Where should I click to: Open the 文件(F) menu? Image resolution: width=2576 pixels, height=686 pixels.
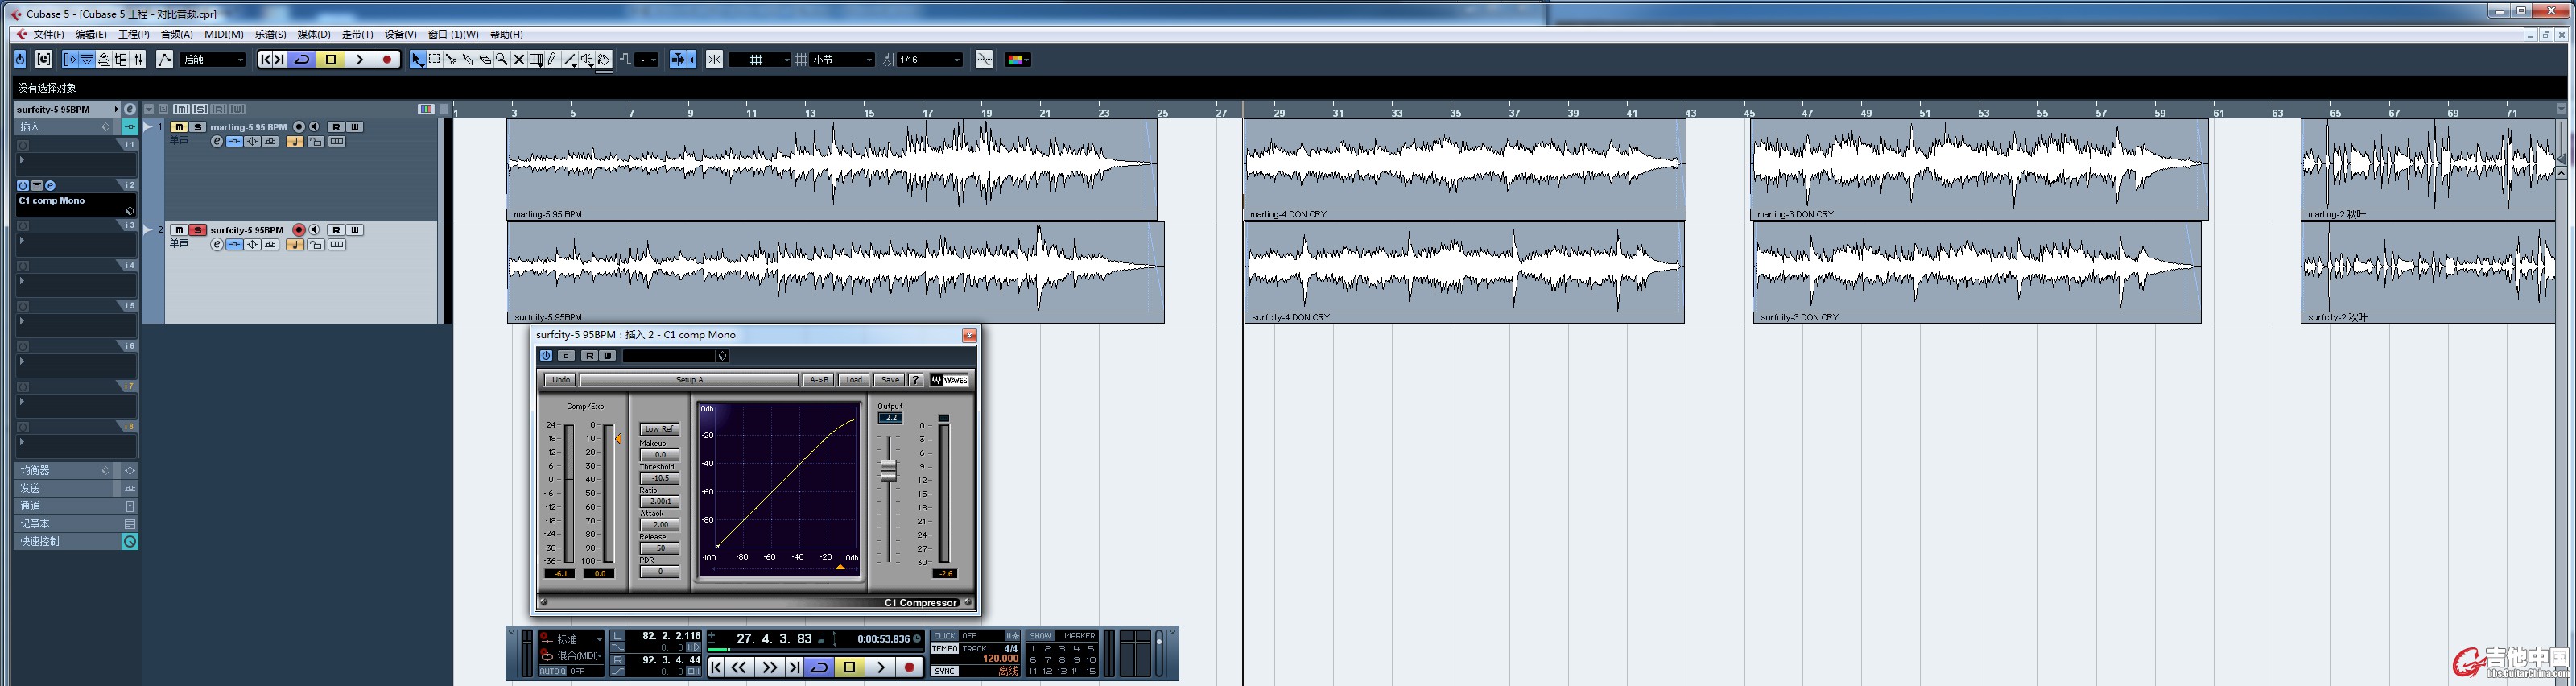point(48,34)
